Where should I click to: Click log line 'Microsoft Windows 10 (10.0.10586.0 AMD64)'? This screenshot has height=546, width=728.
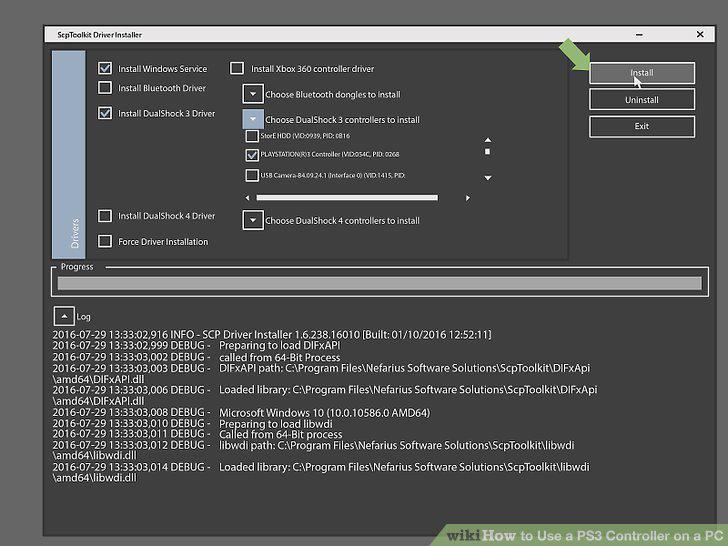tap(325, 412)
